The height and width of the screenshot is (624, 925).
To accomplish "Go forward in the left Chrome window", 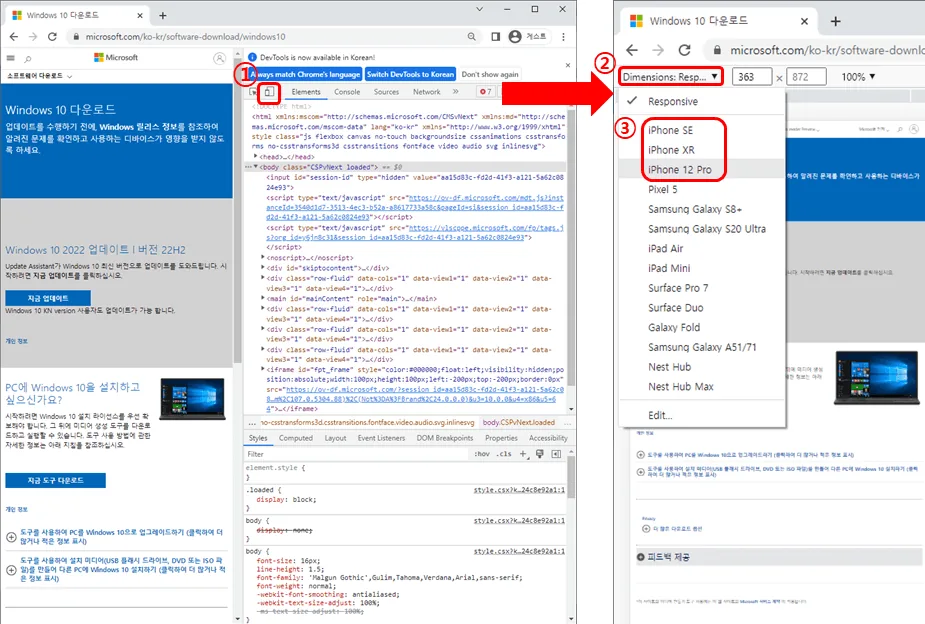I will coord(32,37).
